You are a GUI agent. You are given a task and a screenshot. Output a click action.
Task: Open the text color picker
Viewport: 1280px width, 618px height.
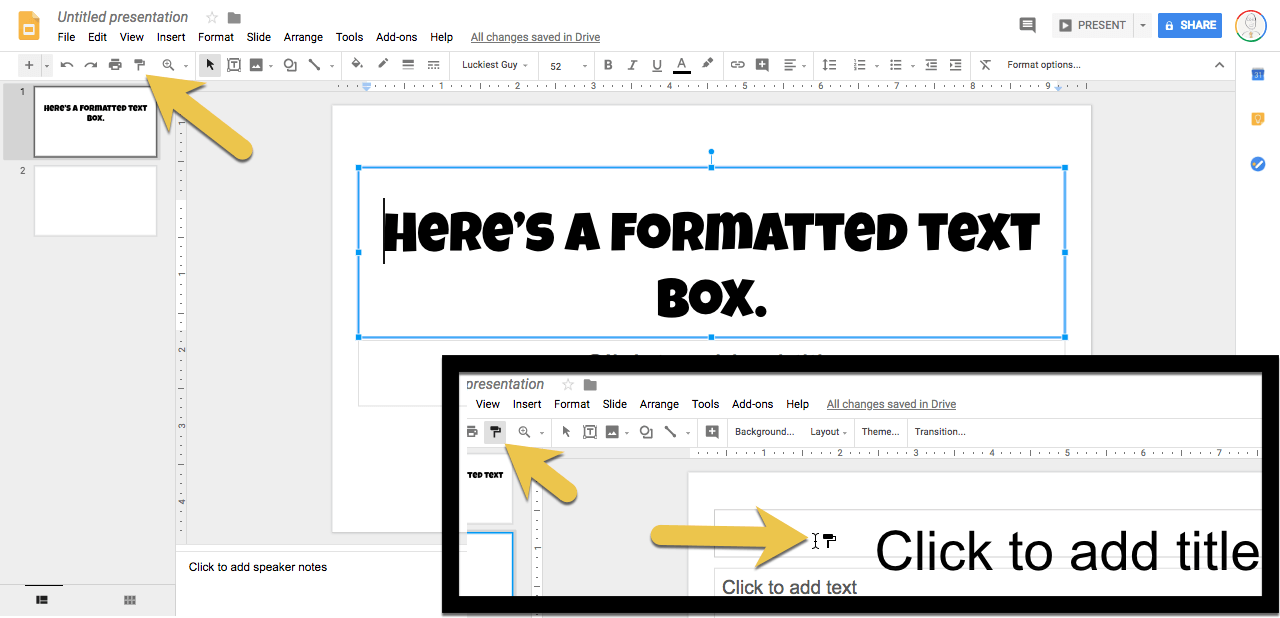(x=681, y=64)
